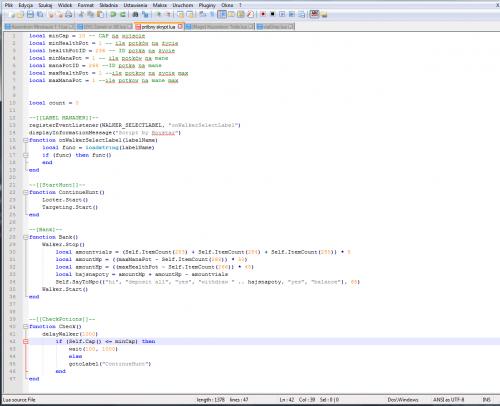Start macro recording with red dot icon
Screen dimensions: 500x406
263,14
